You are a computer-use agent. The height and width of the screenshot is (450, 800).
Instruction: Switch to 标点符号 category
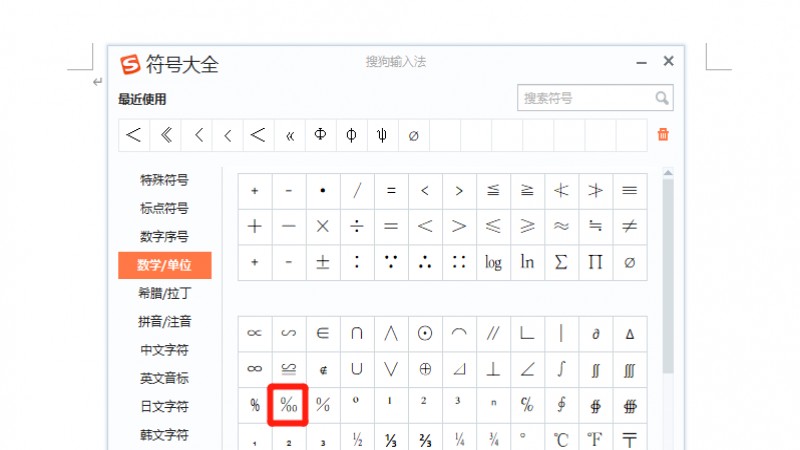[164, 209]
